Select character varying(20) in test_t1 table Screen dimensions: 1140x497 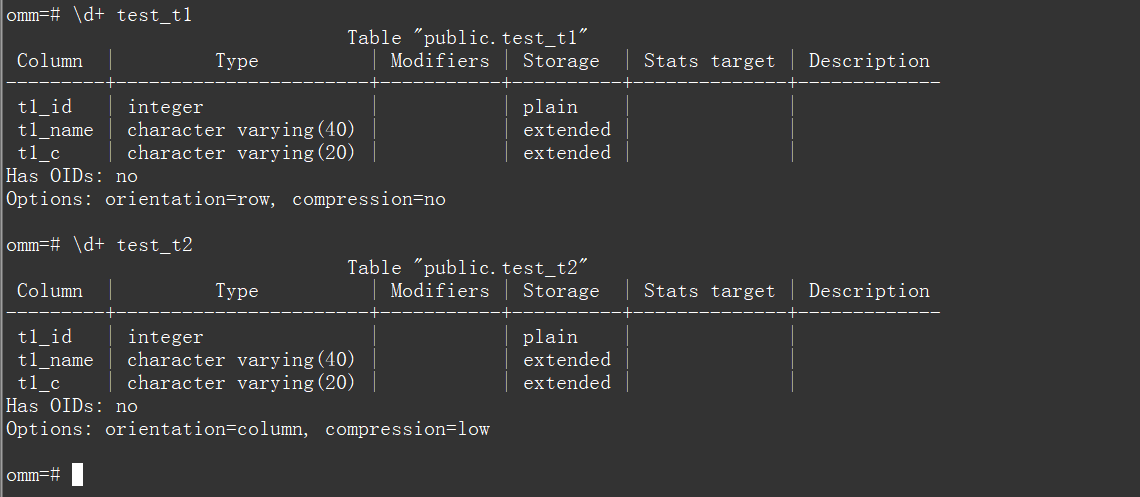(x=241, y=153)
